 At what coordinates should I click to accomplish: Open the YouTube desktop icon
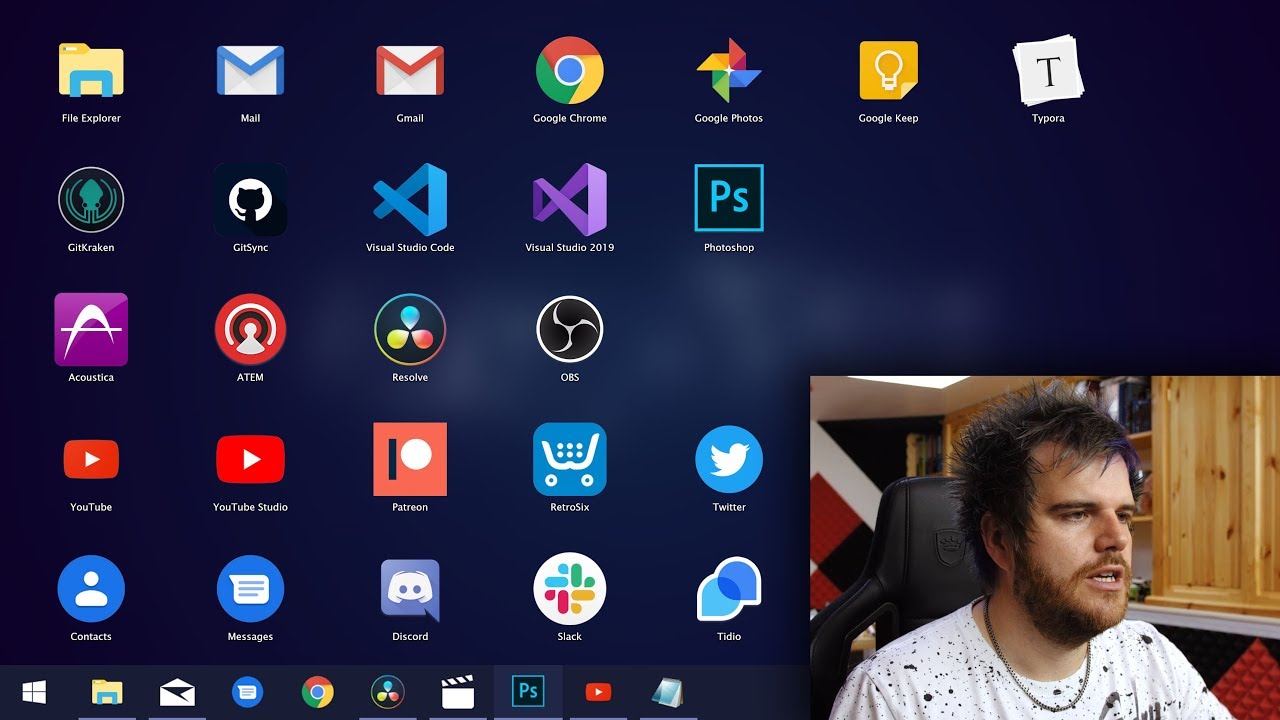point(91,460)
